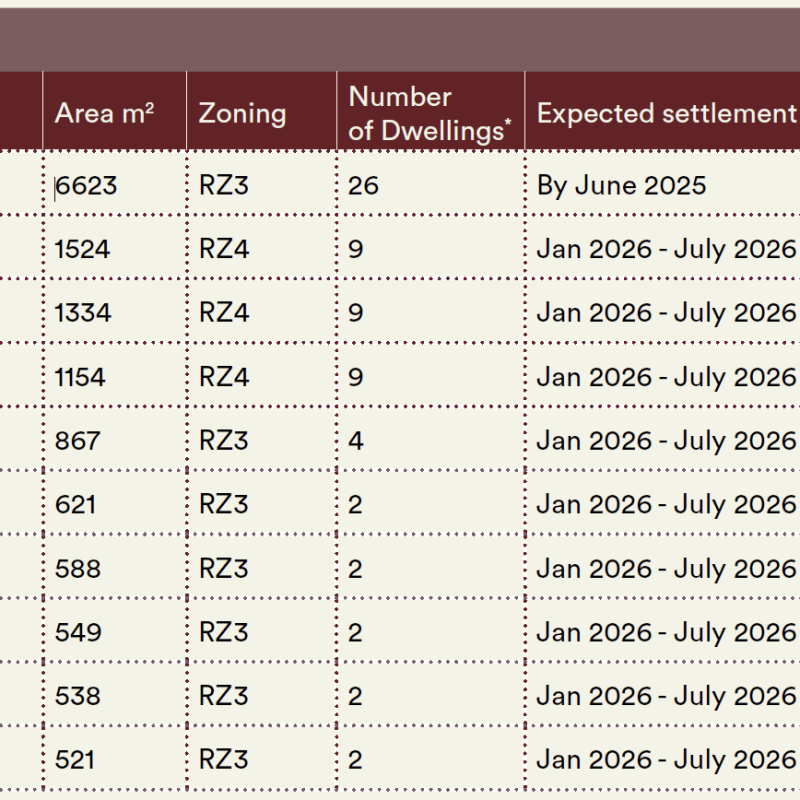Select the settlement date in the 521 row
Viewport: 800px width, 800px height.
[x=666, y=761]
